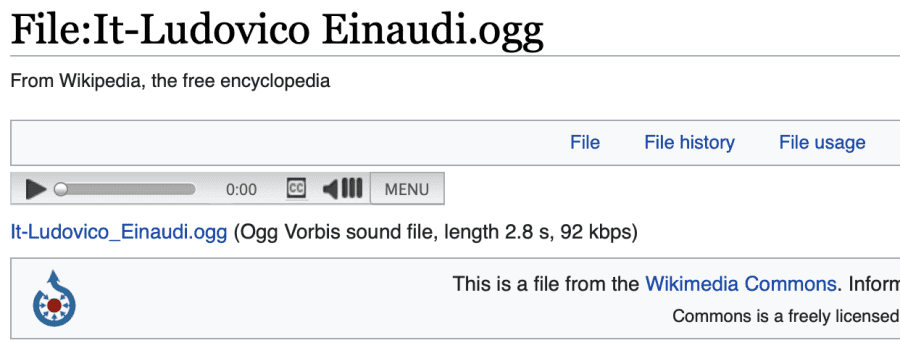900x364 pixels.
Task: Open the It-Ludovico_Einaudi.ogg file link
Action: tap(119, 233)
